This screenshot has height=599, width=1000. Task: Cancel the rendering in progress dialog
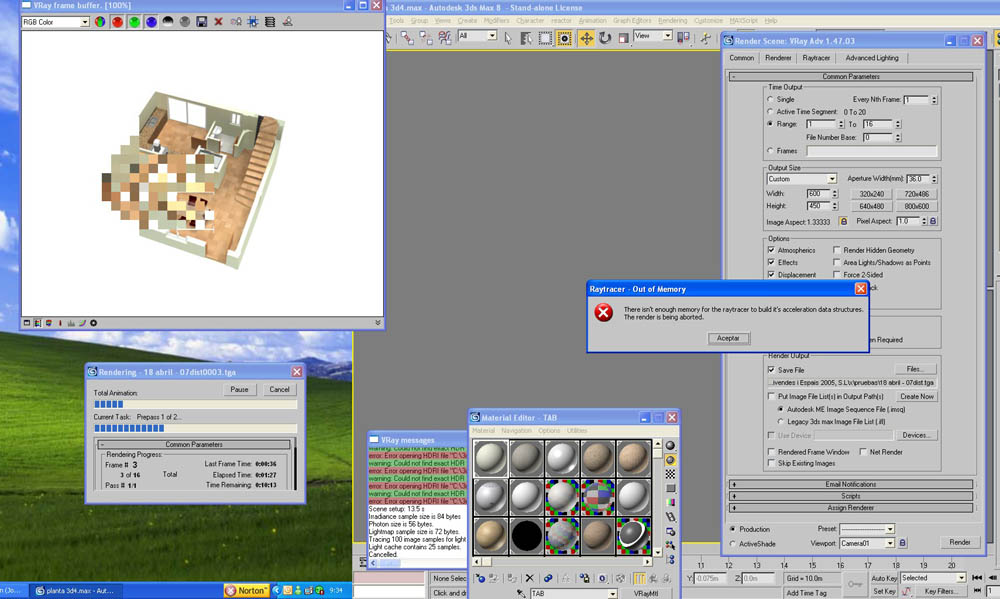(x=279, y=389)
